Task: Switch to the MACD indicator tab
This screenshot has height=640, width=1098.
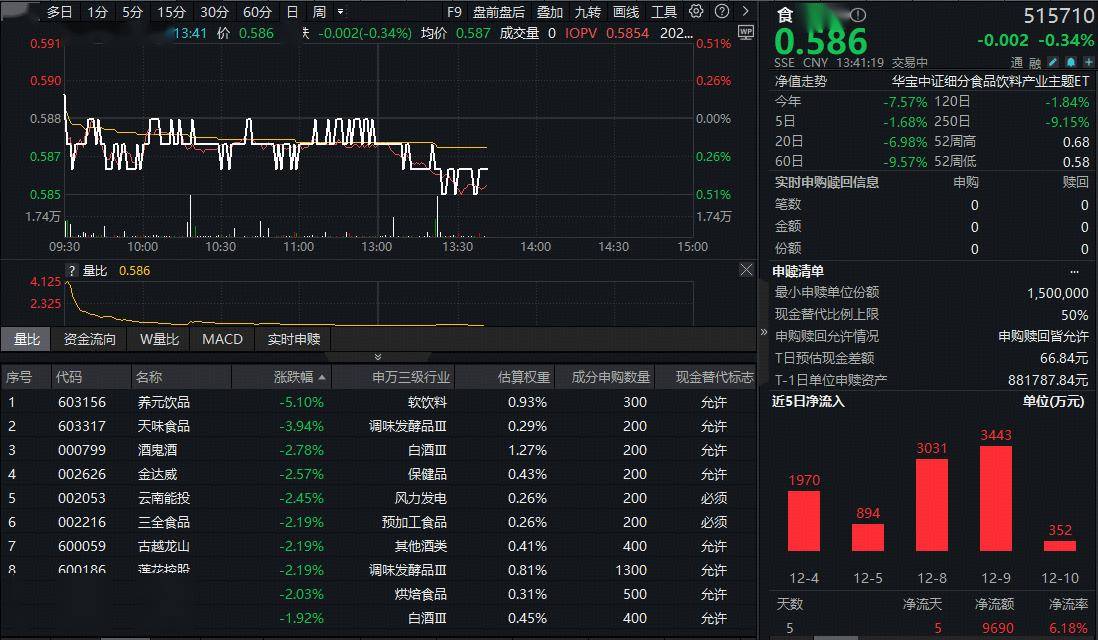Action: (x=222, y=339)
